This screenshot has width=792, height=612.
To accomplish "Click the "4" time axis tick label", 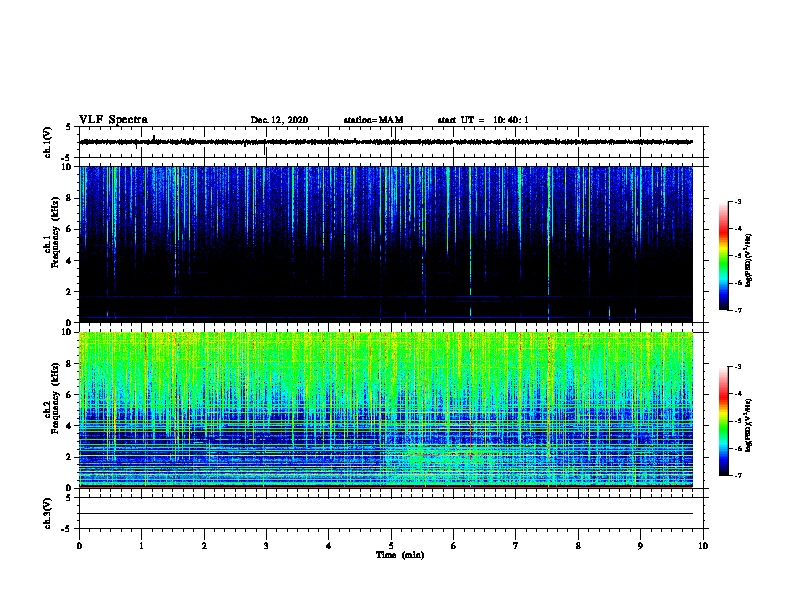I will click(x=329, y=546).
